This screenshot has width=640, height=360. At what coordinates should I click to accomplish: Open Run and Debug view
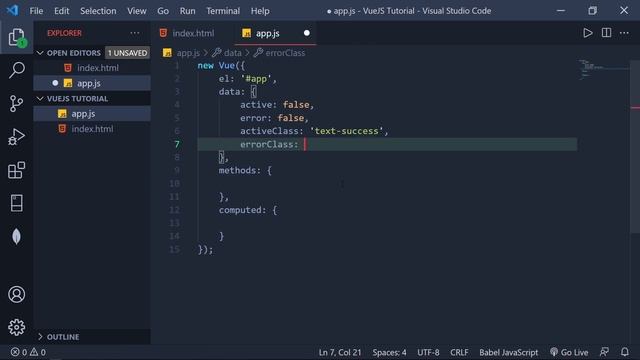[16, 137]
